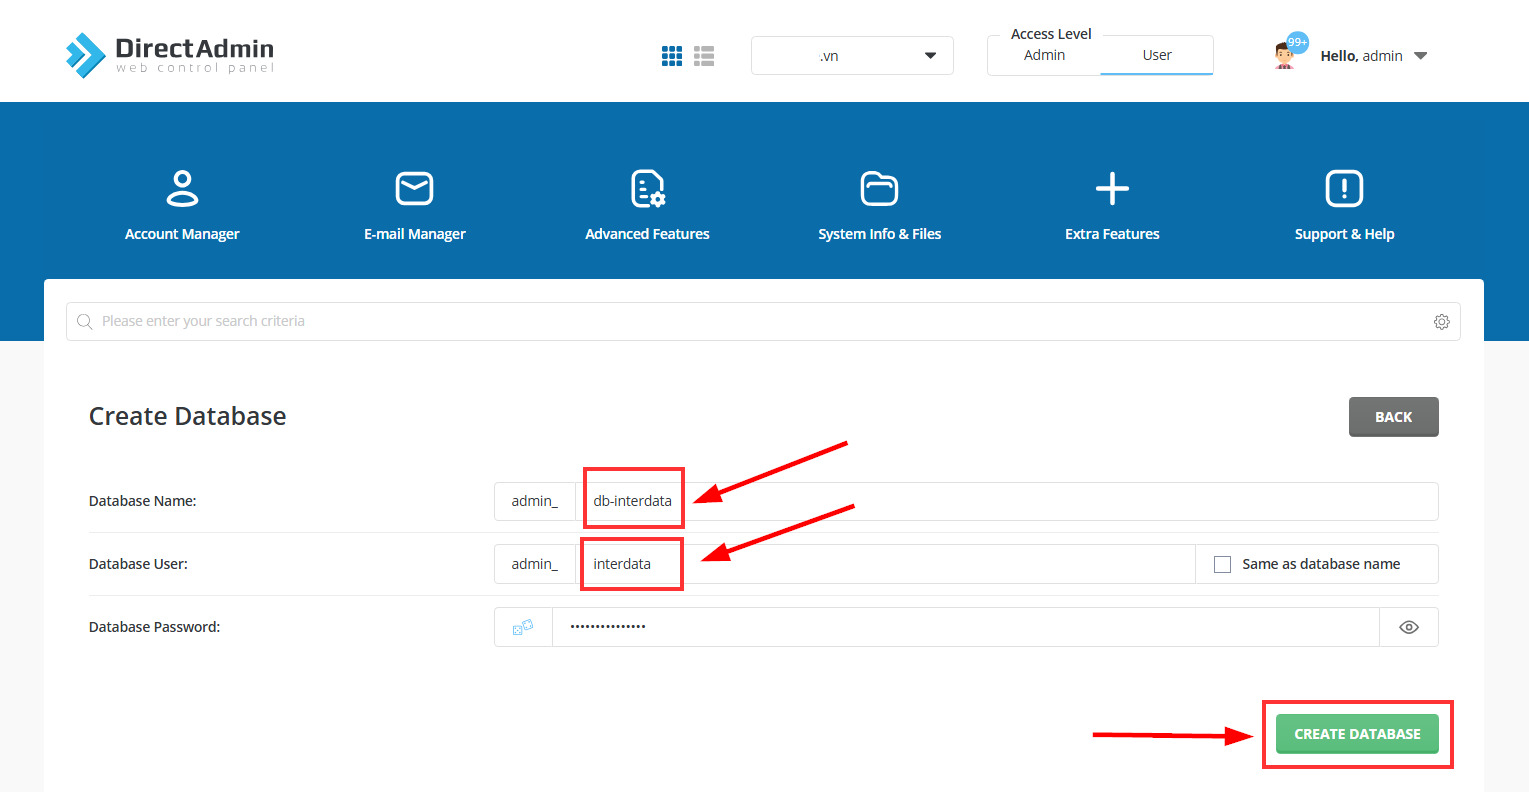Expand the Hello, admin user menu arrow
This screenshot has width=1529, height=792.
click(x=1420, y=56)
